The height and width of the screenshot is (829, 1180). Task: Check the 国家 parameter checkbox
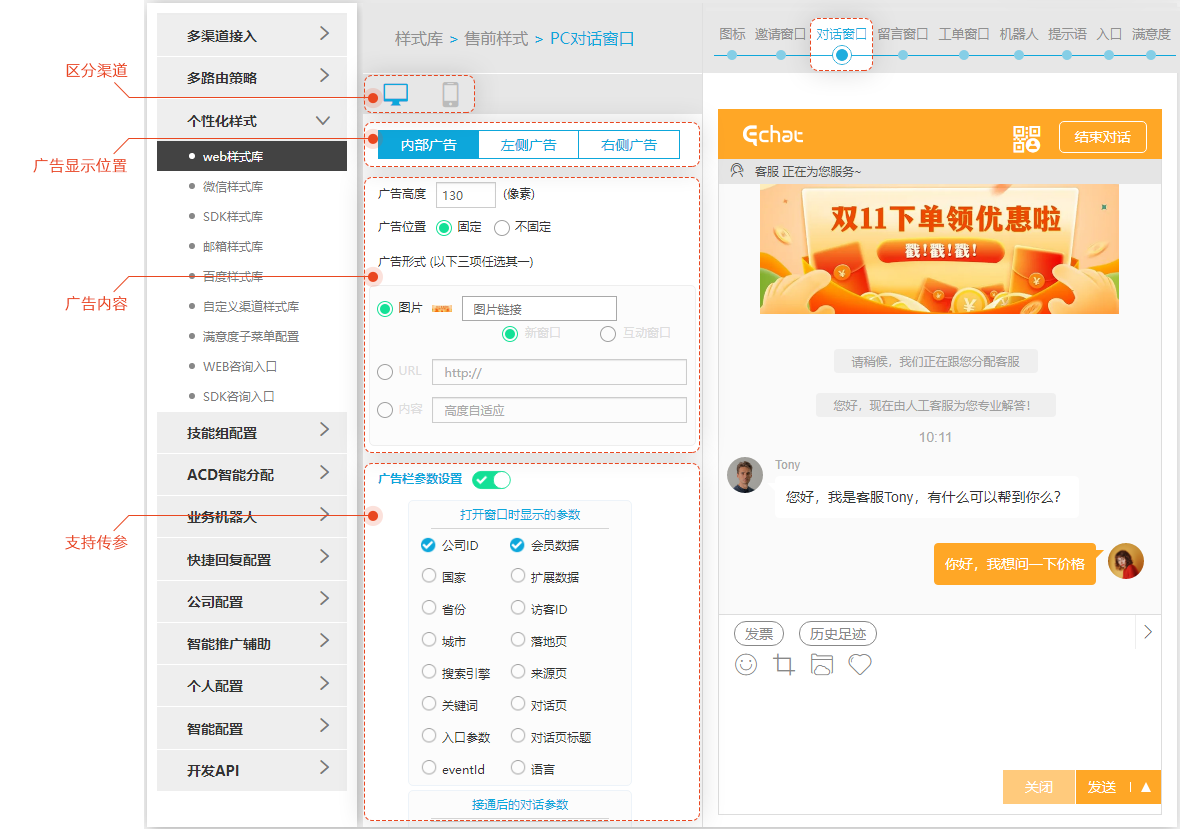point(429,576)
